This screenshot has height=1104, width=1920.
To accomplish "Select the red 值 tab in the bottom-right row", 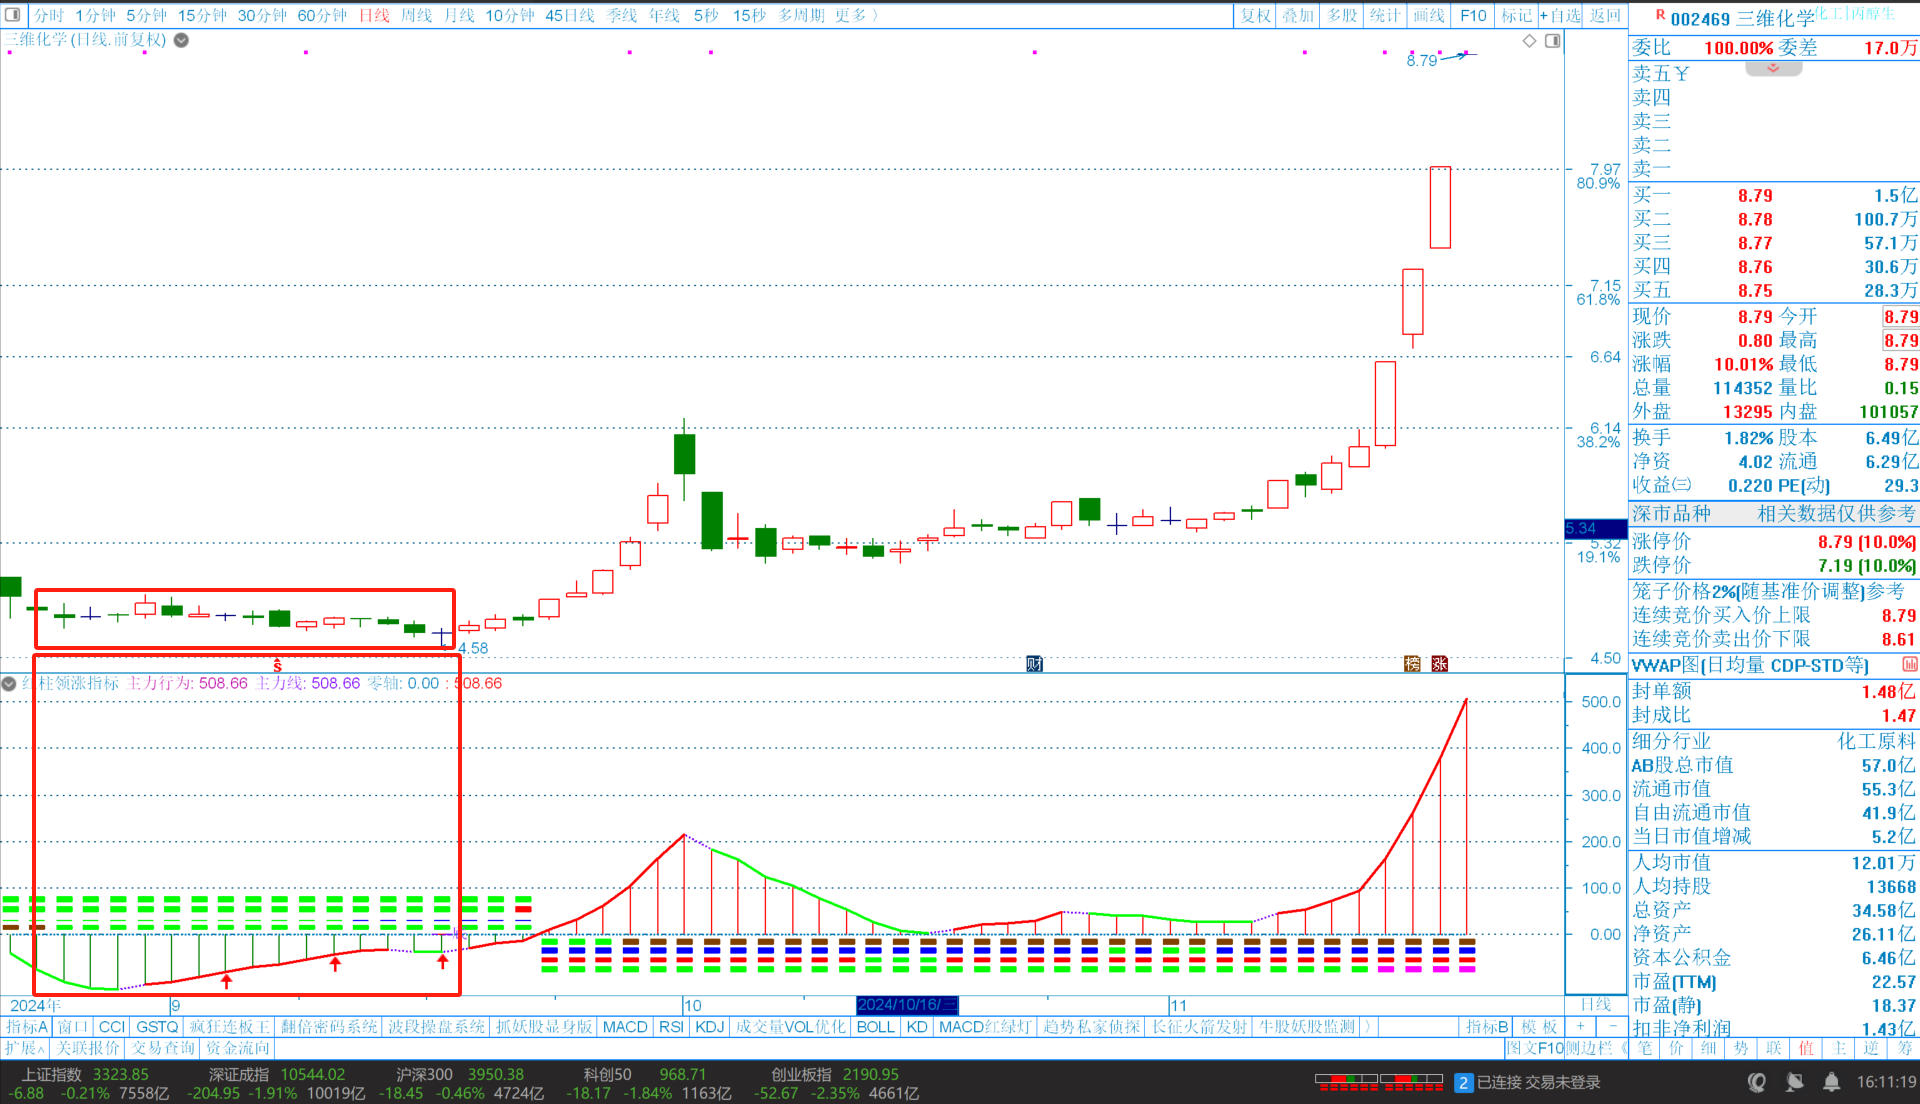I will [1806, 1048].
